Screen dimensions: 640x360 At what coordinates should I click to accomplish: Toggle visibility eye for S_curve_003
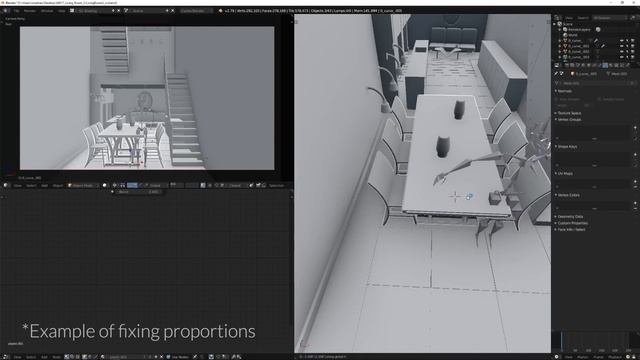pos(622,57)
